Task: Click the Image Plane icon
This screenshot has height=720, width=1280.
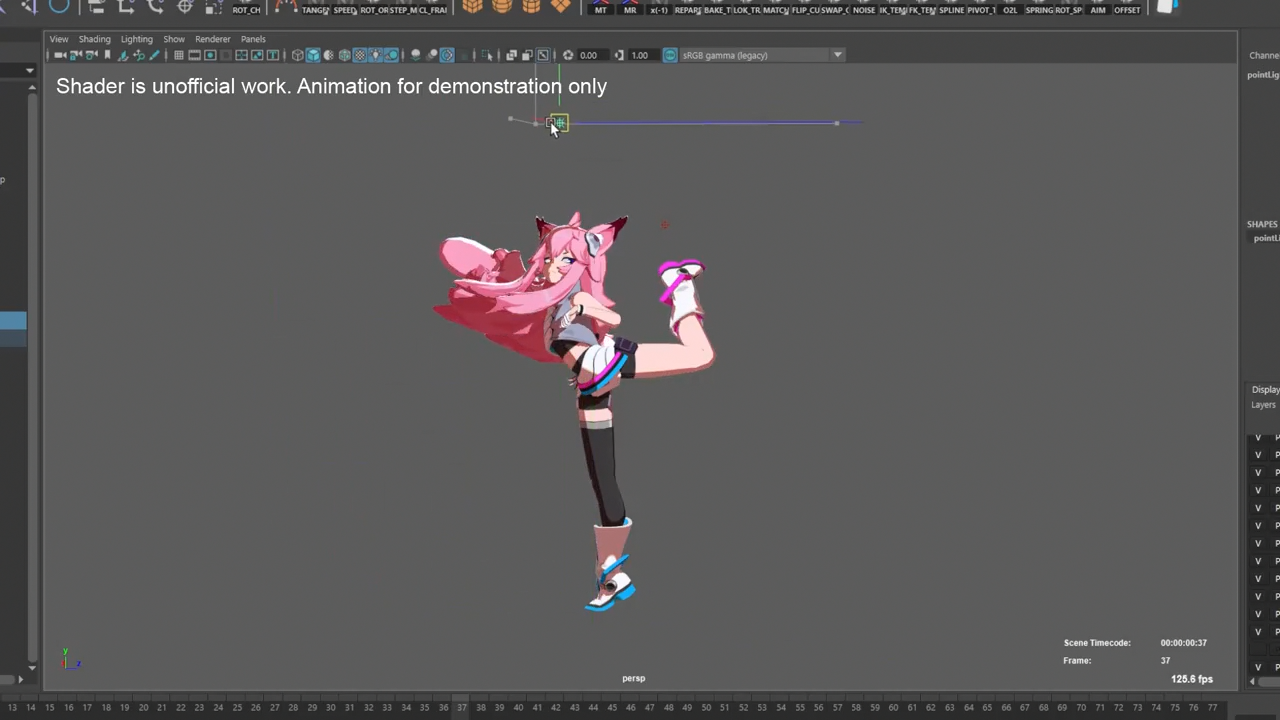Action: [x=123, y=55]
